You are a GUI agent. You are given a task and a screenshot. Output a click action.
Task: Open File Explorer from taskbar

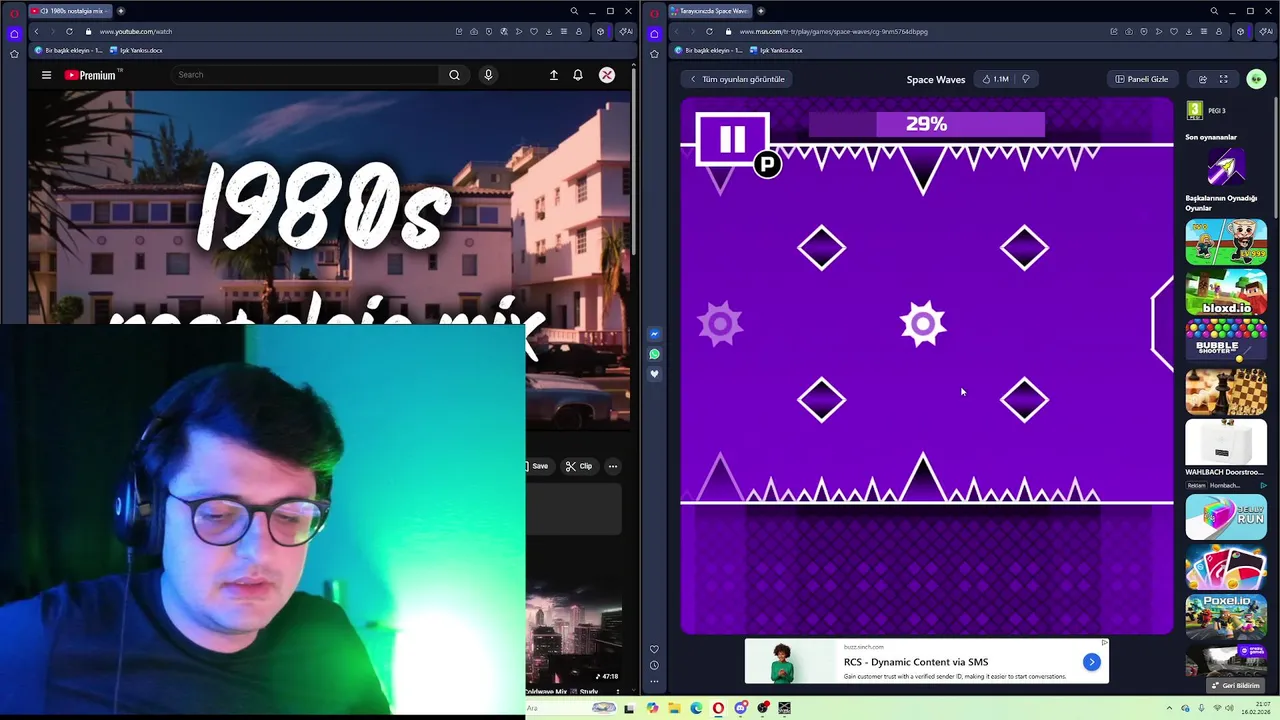[x=674, y=708]
